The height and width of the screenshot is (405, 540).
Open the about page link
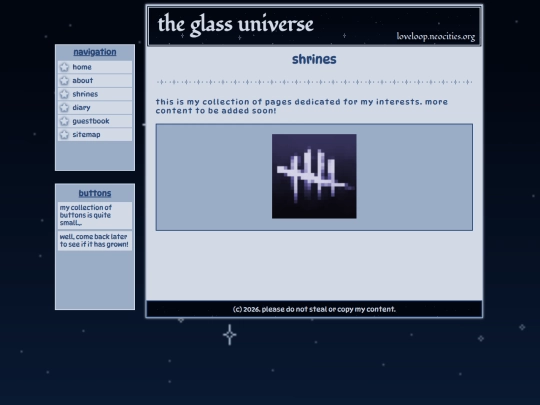pyautogui.click(x=83, y=81)
